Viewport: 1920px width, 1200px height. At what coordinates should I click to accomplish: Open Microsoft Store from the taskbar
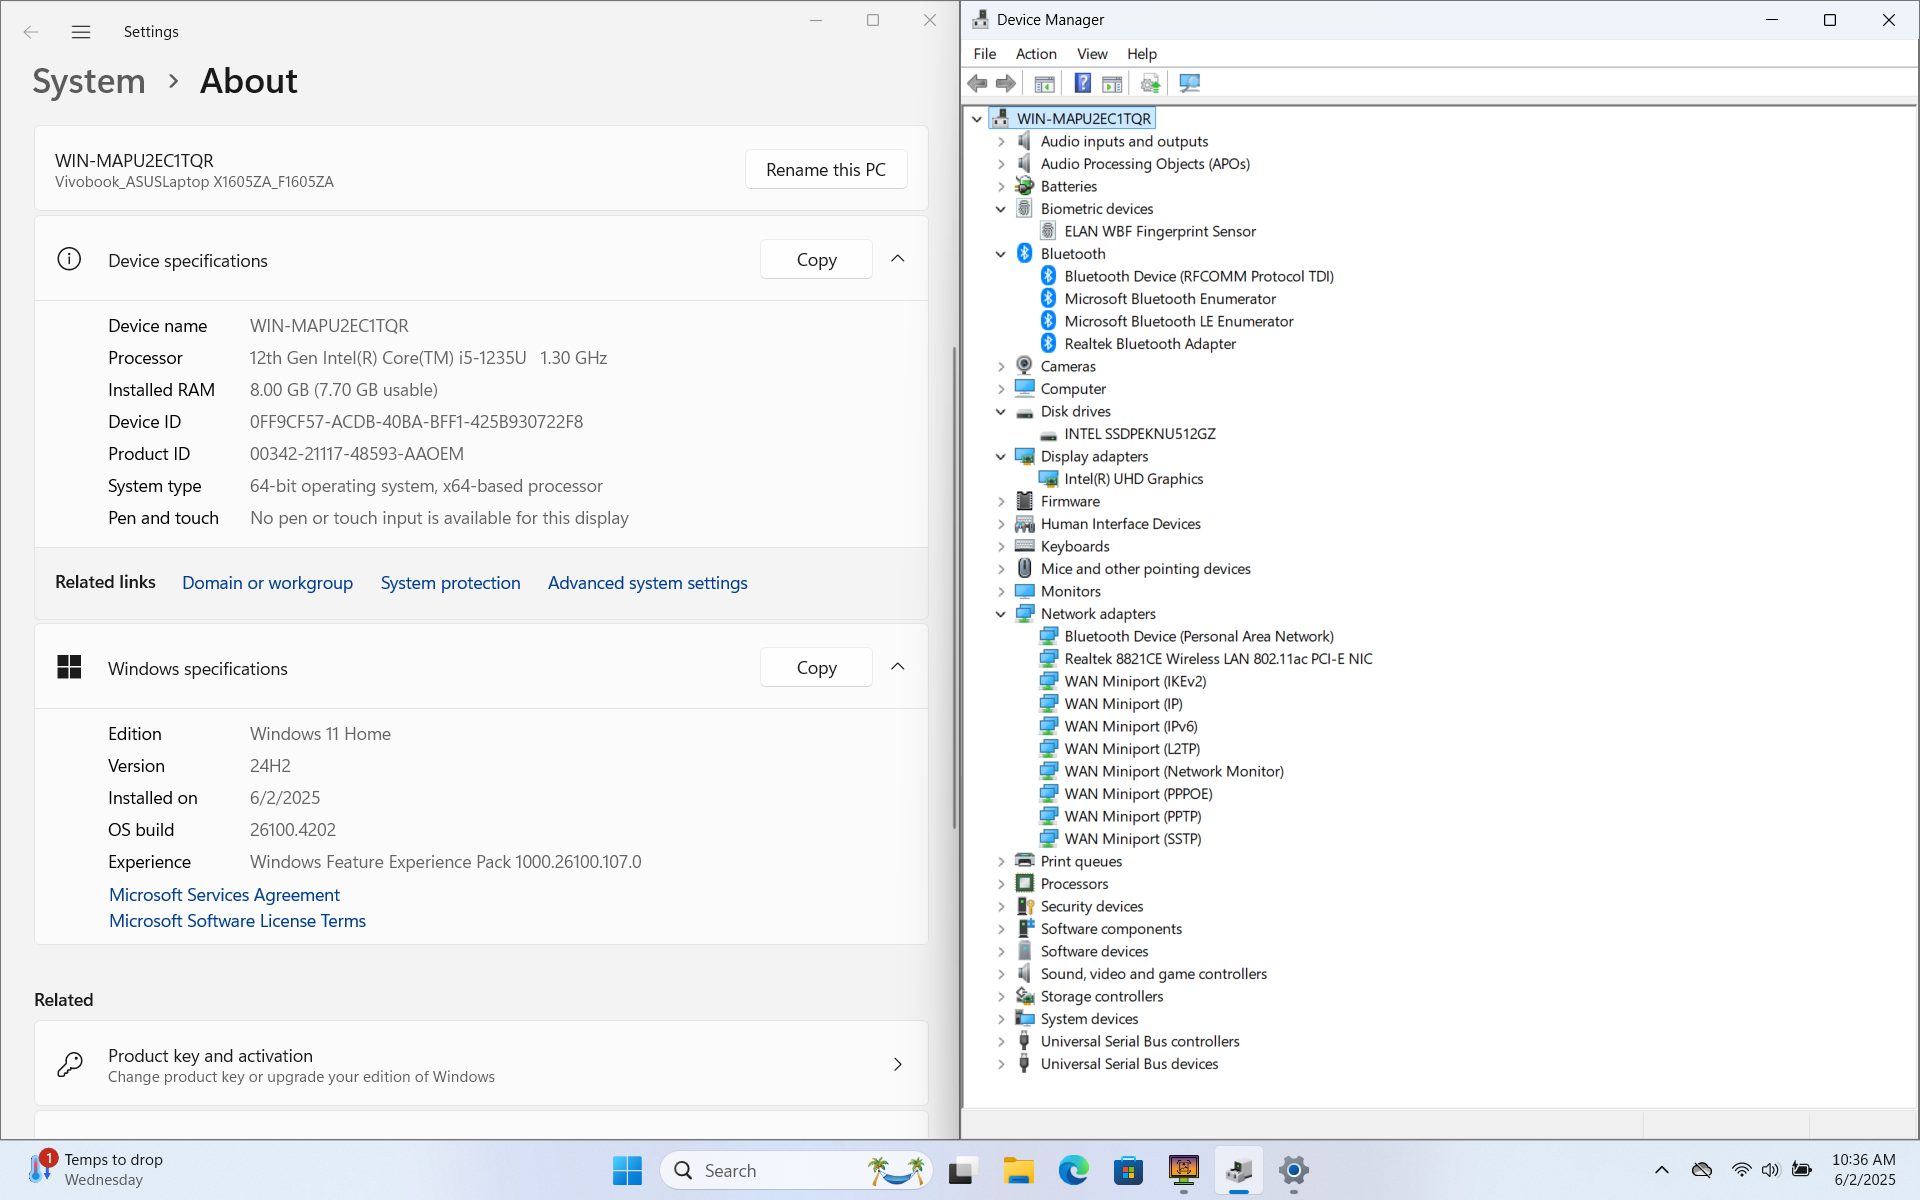(1128, 1170)
